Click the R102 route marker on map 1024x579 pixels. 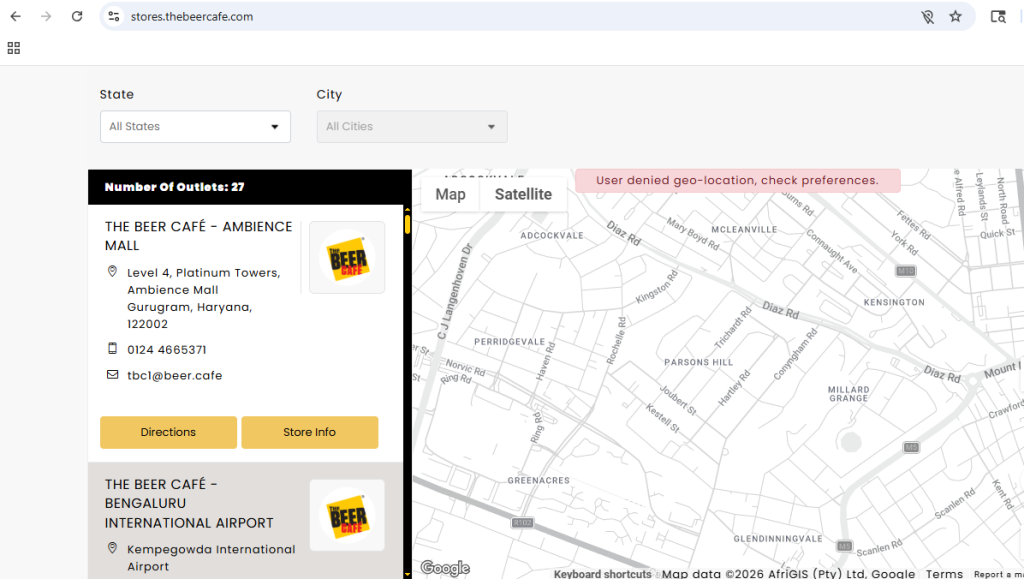[522, 522]
